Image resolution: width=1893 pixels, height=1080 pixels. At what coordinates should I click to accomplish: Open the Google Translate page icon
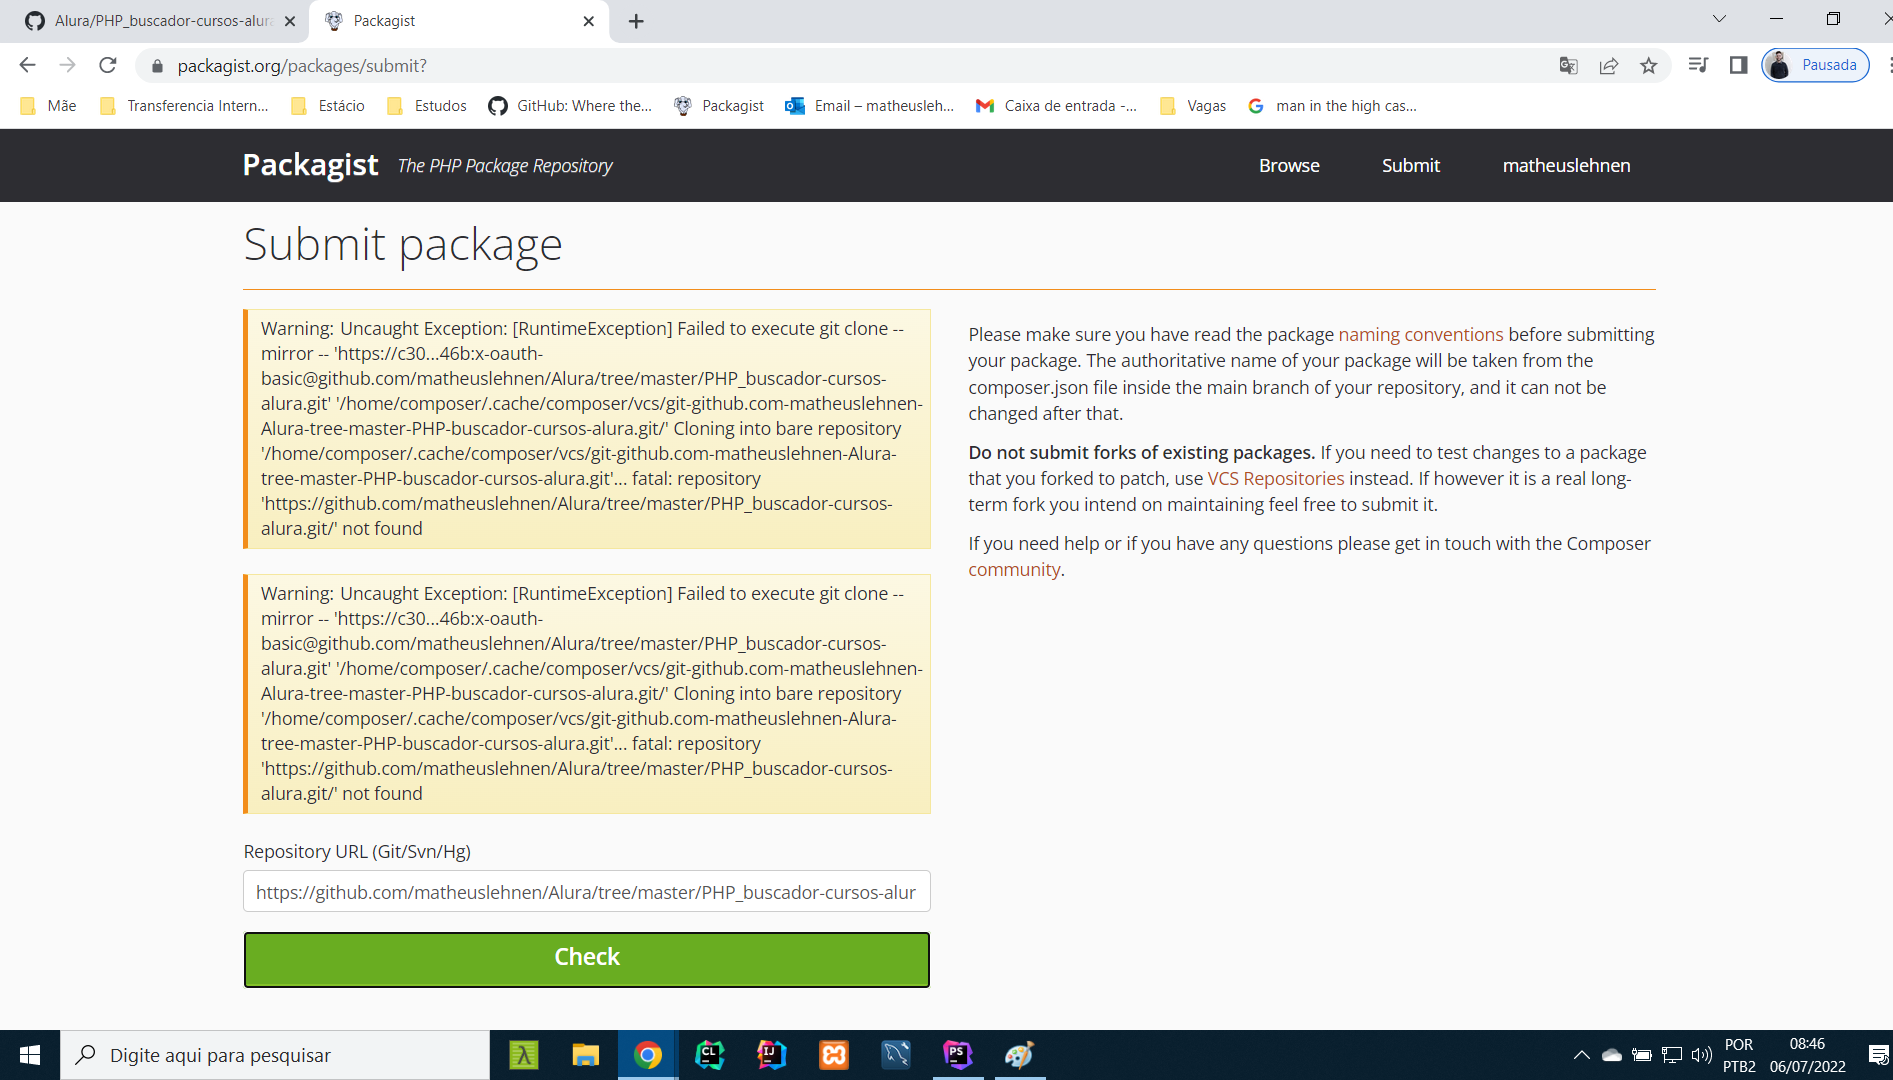[1568, 65]
